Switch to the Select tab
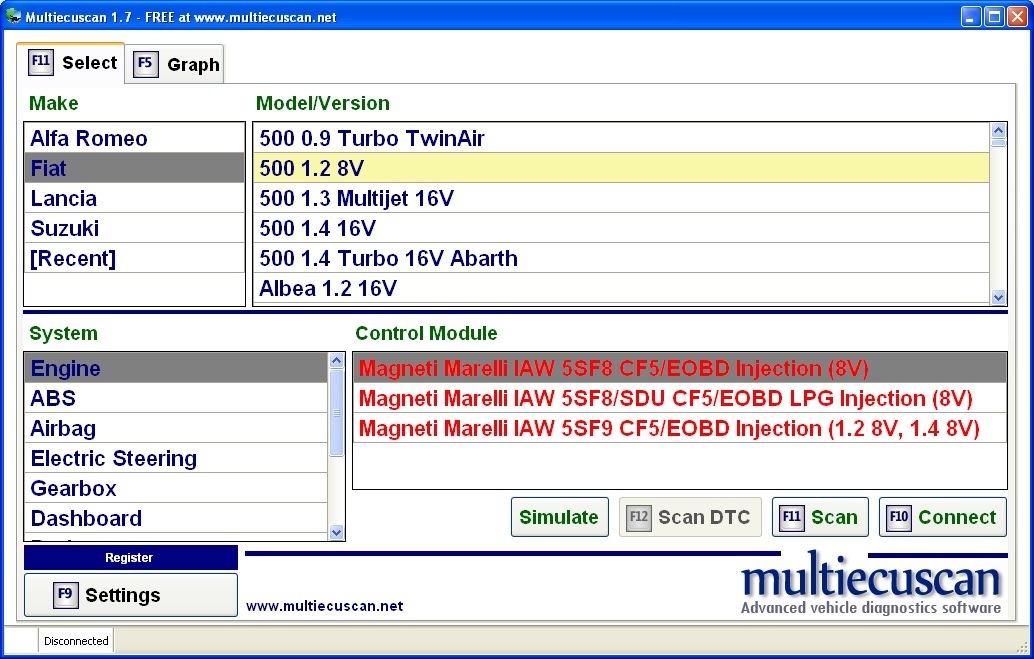This screenshot has height=659, width=1034. coord(90,62)
